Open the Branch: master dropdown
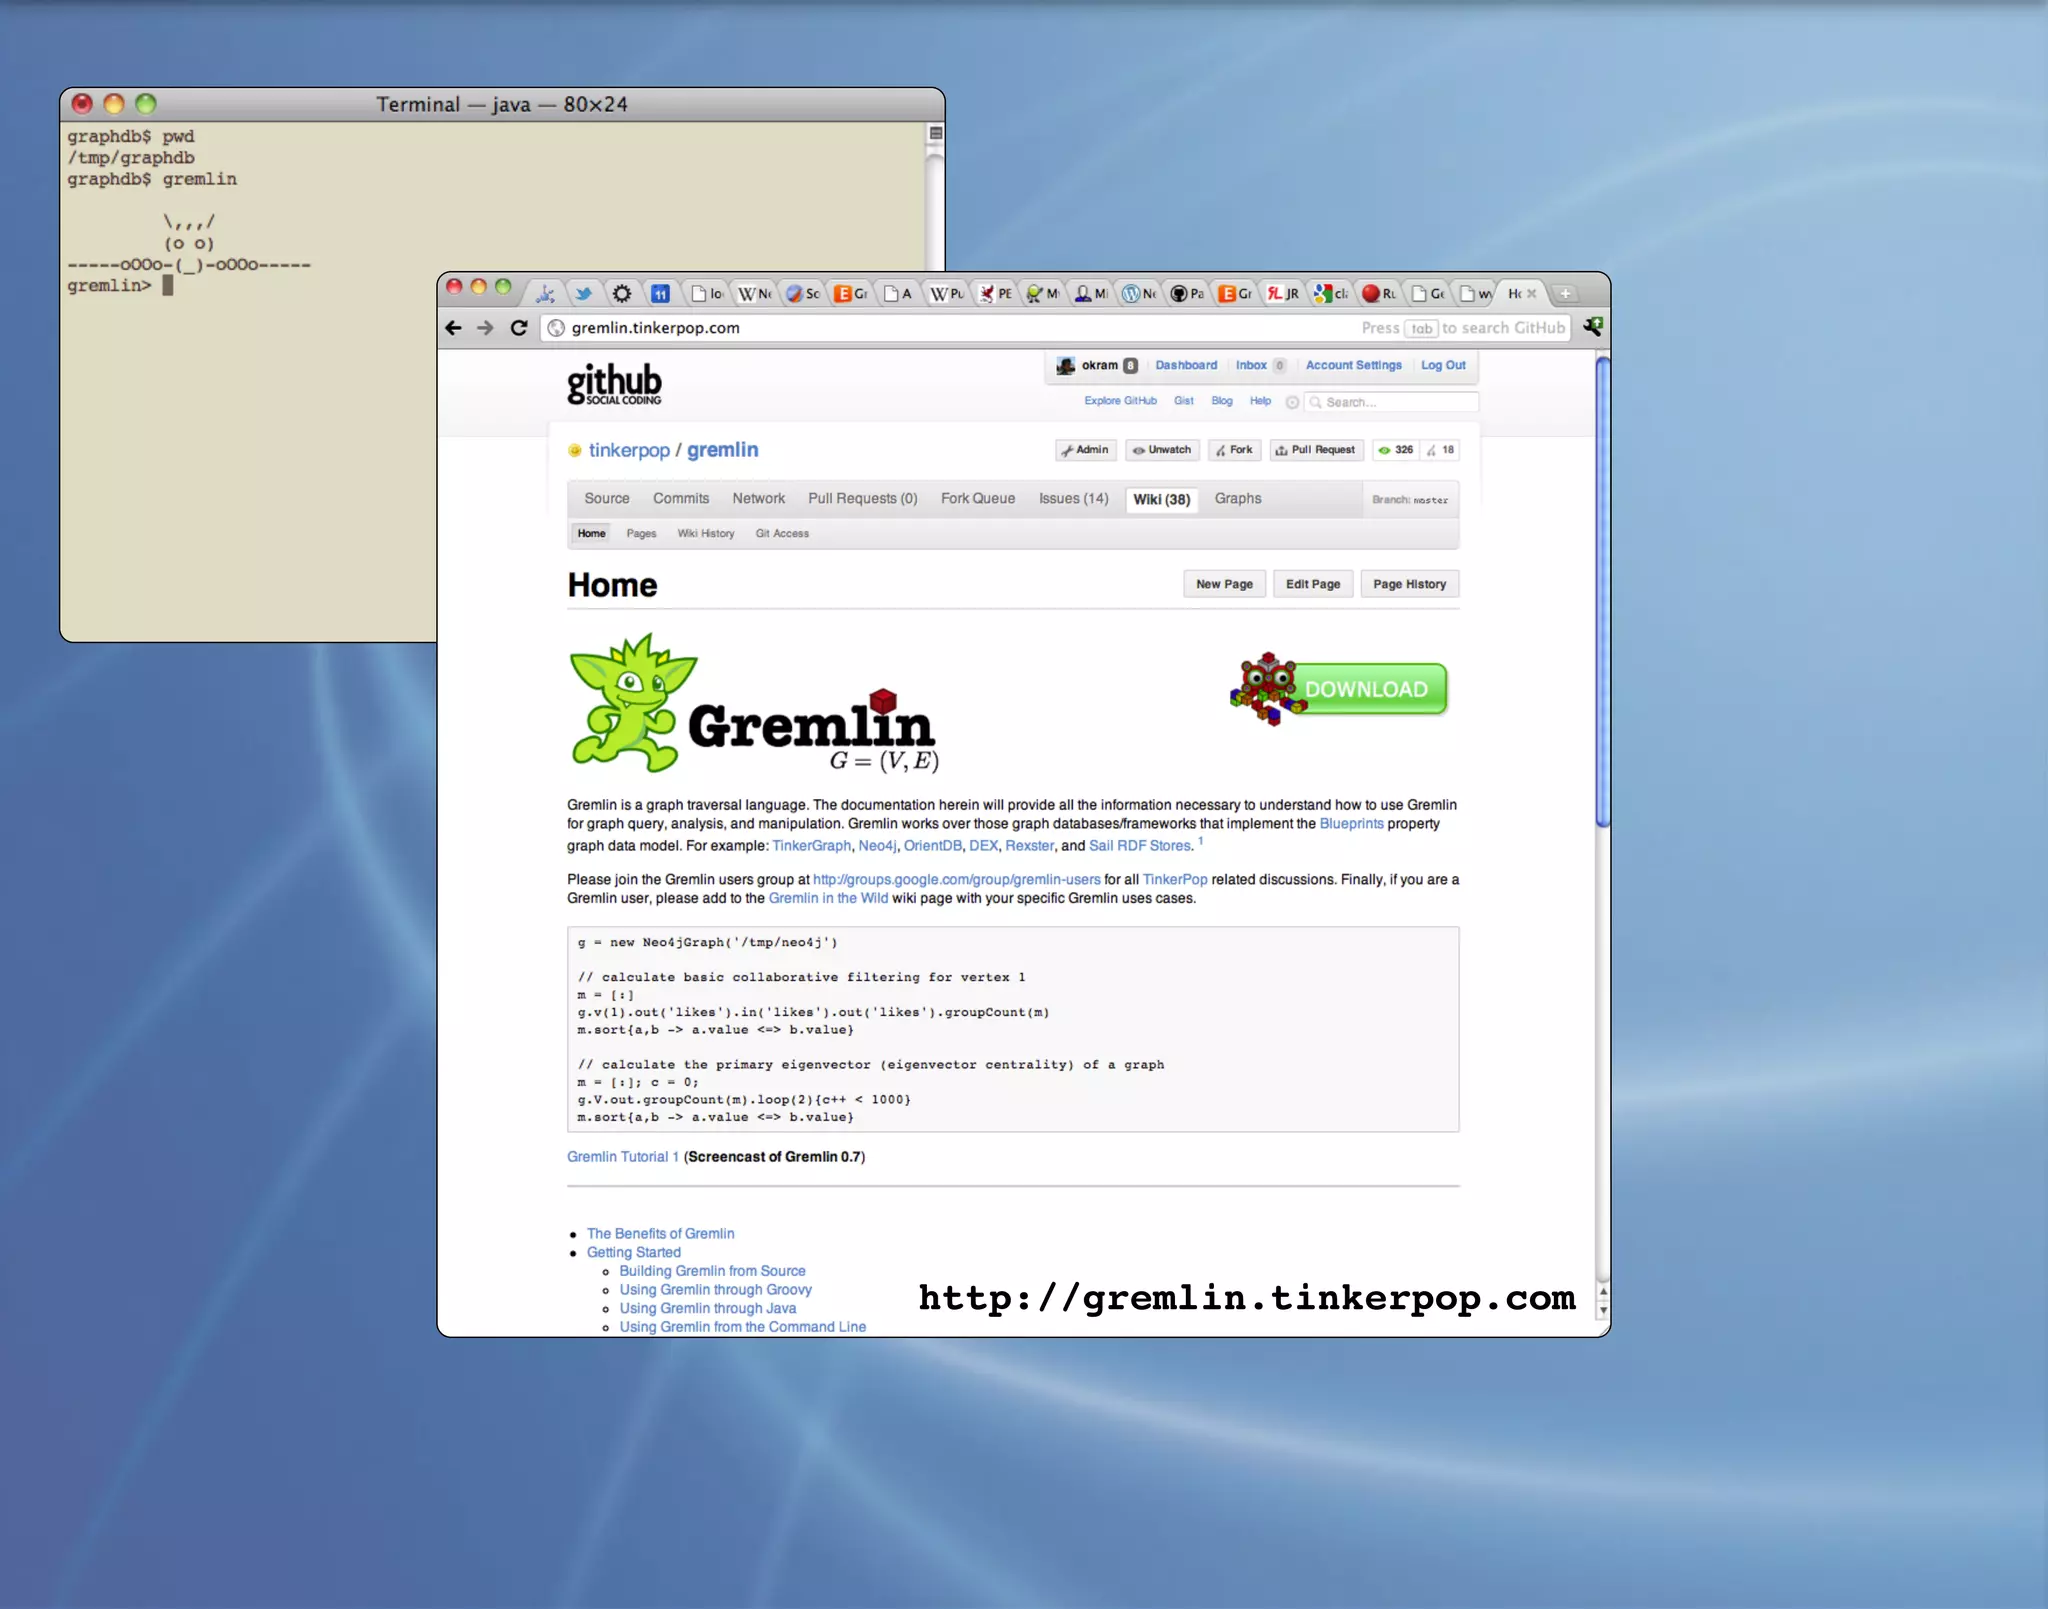 click(1409, 500)
